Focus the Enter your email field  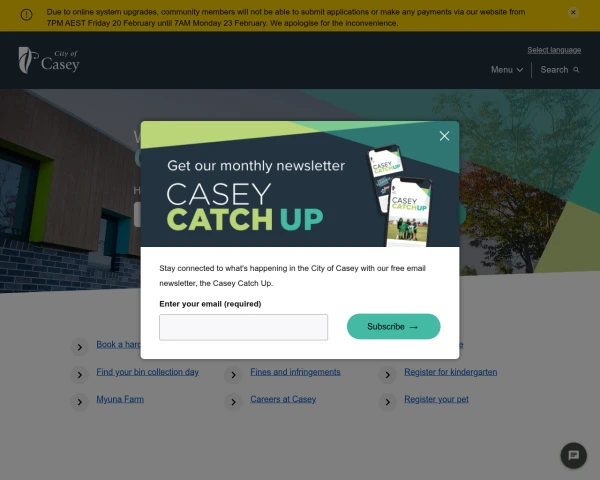243,327
